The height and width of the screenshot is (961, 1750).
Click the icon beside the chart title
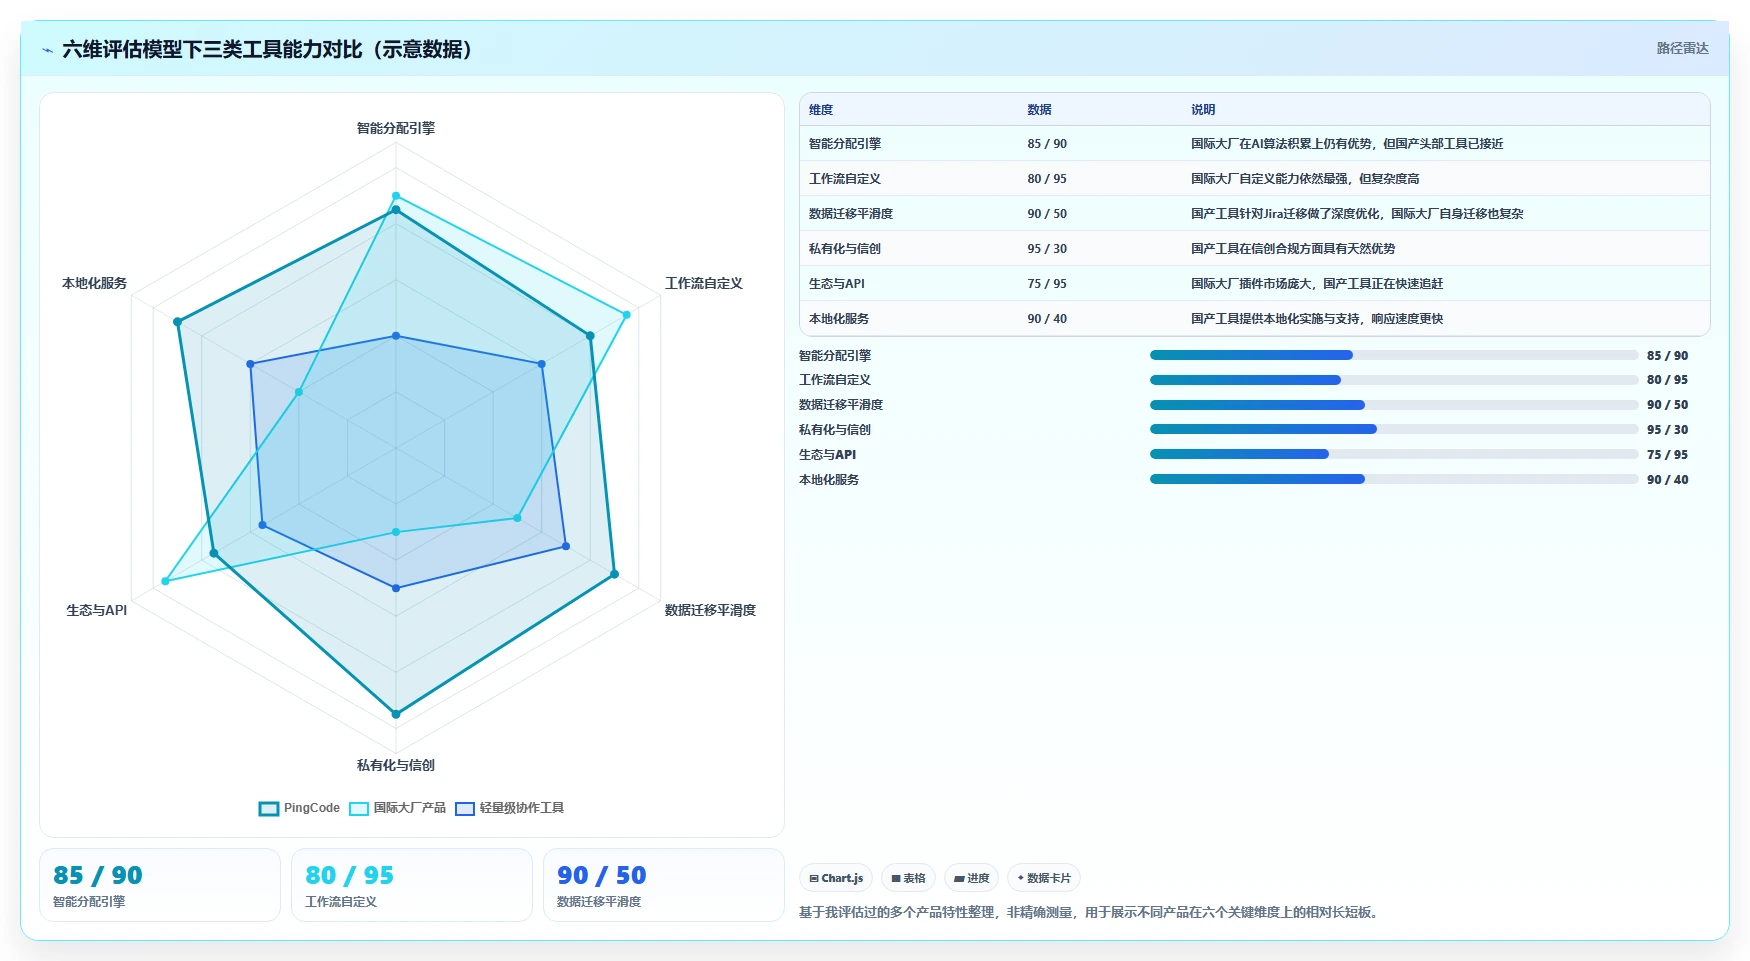[47, 50]
